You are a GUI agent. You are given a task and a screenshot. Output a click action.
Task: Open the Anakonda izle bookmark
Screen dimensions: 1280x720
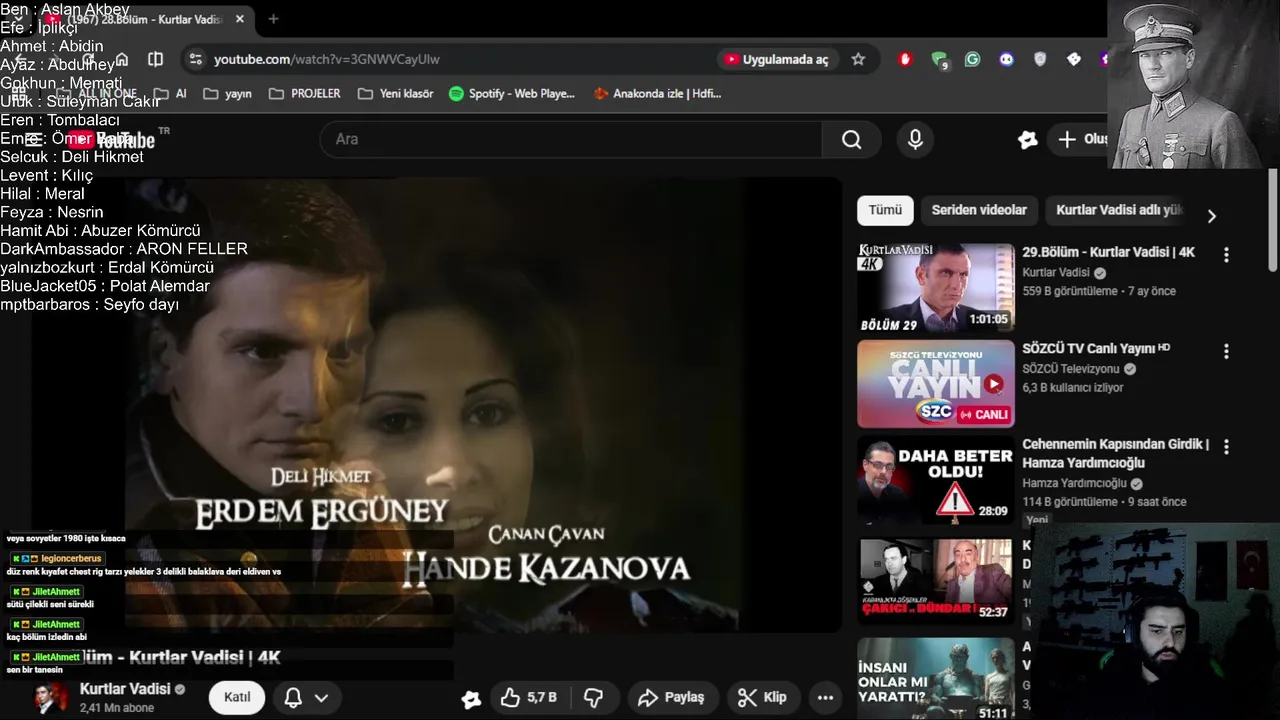click(x=657, y=93)
